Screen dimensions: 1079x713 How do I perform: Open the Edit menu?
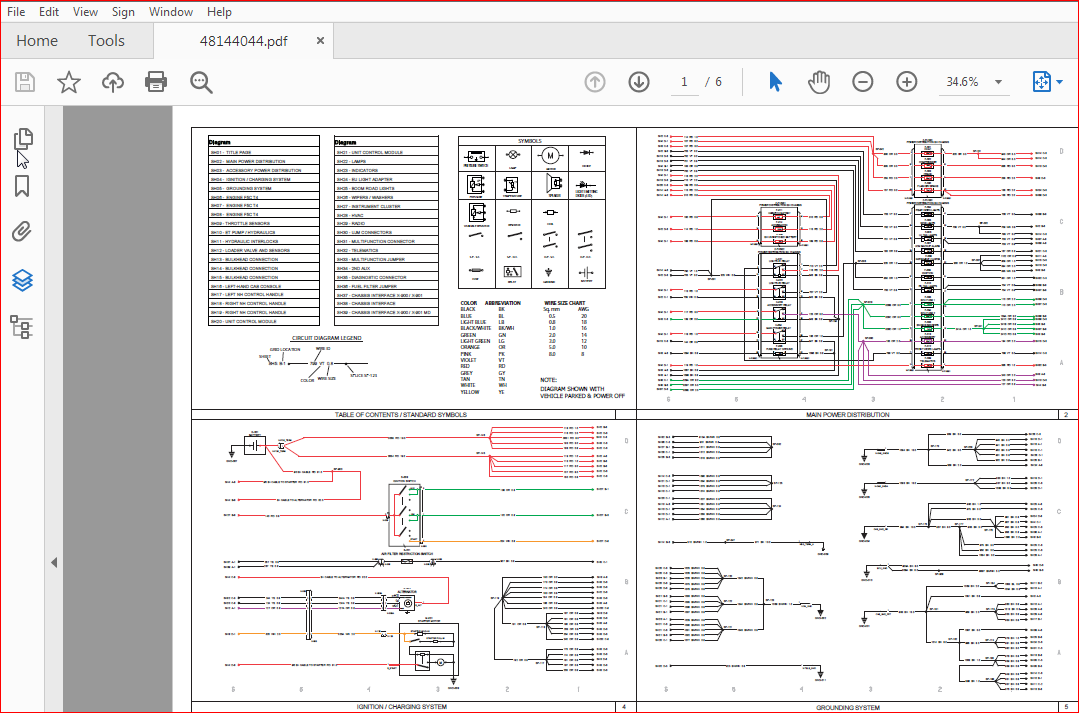(x=49, y=12)
